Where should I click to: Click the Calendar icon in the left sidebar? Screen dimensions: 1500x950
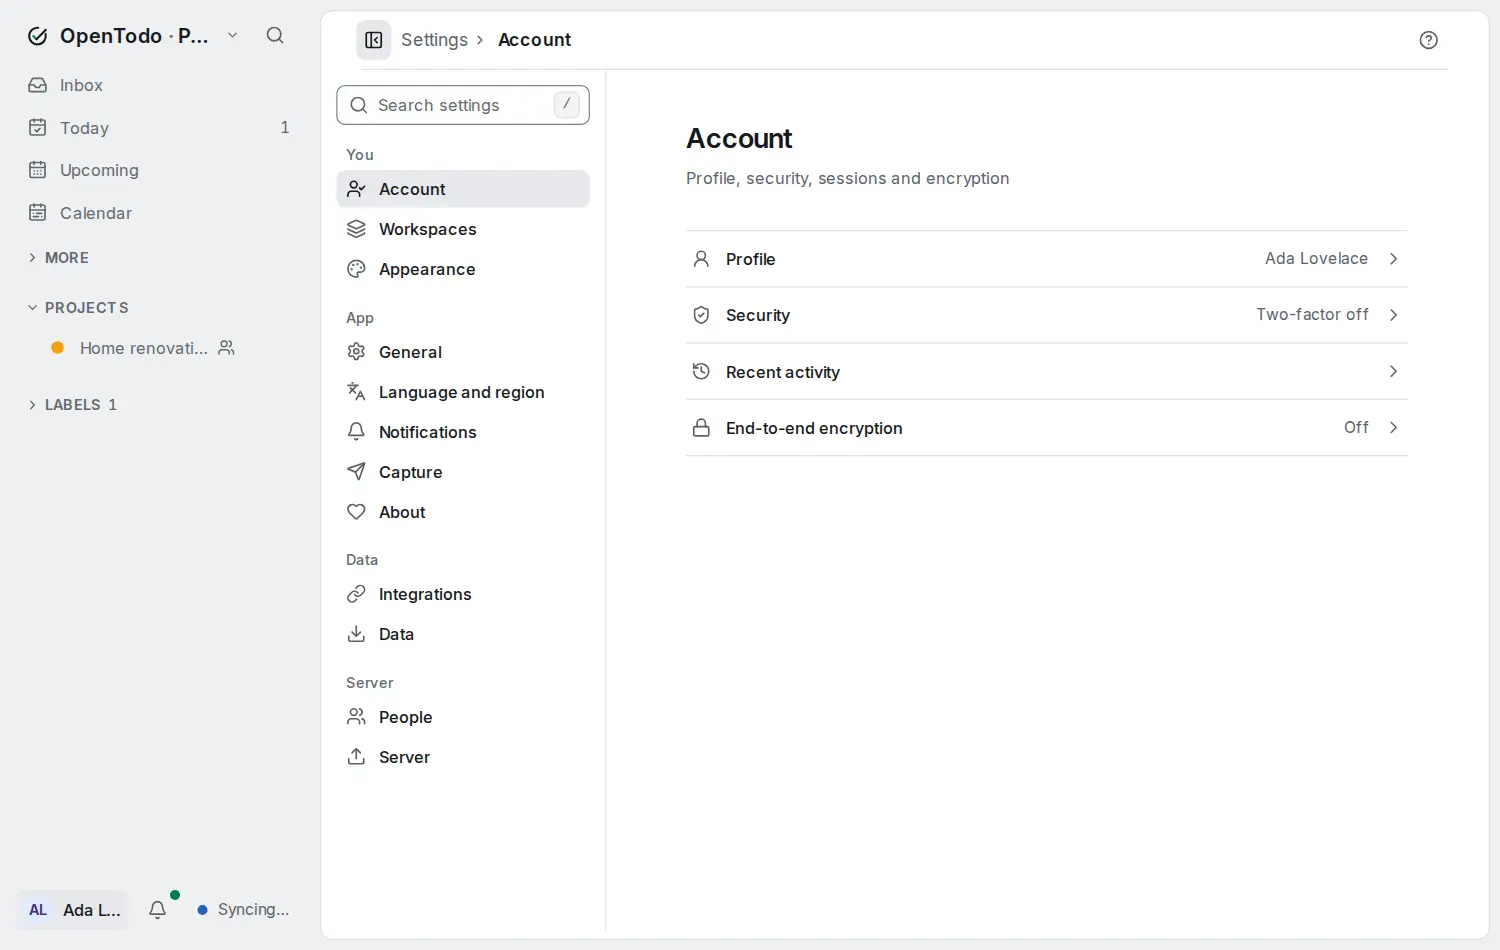pyautogui.click(x=38, y=212)
